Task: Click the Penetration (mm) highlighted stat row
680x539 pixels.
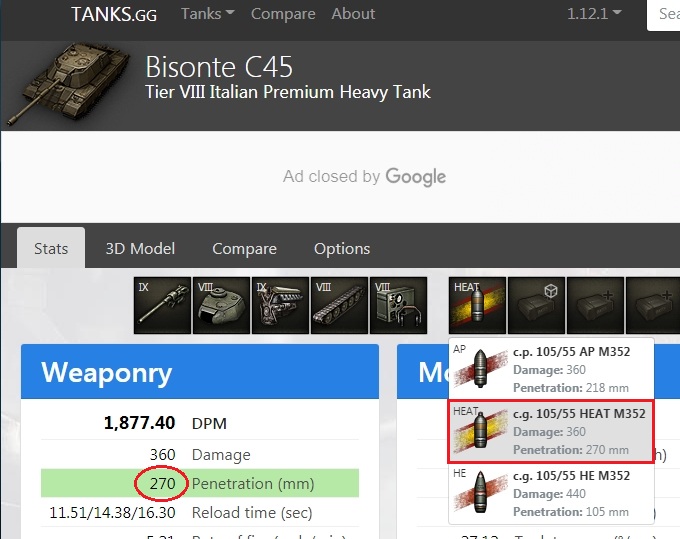Action: pyautogui.click(x=200, y=483)
